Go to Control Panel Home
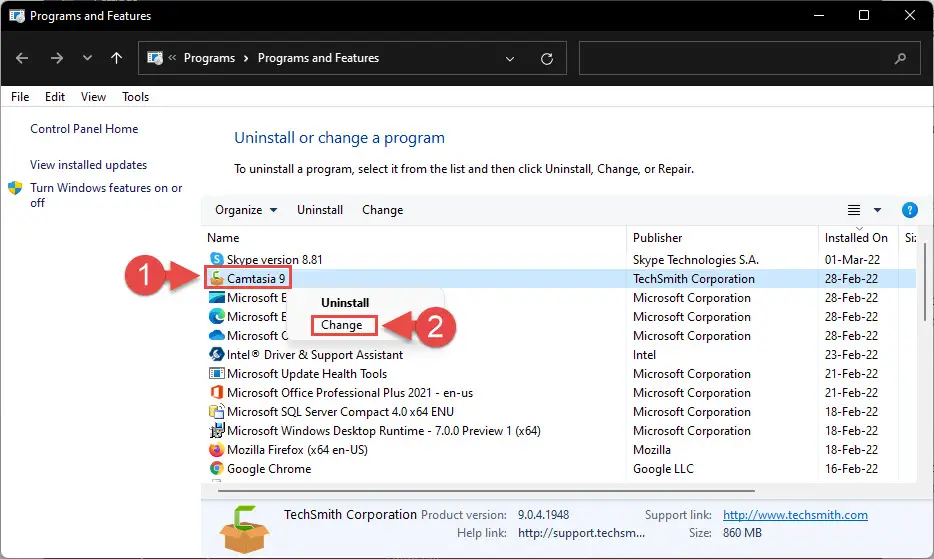The height and width of the screenshot is (559, 934). 84,129
